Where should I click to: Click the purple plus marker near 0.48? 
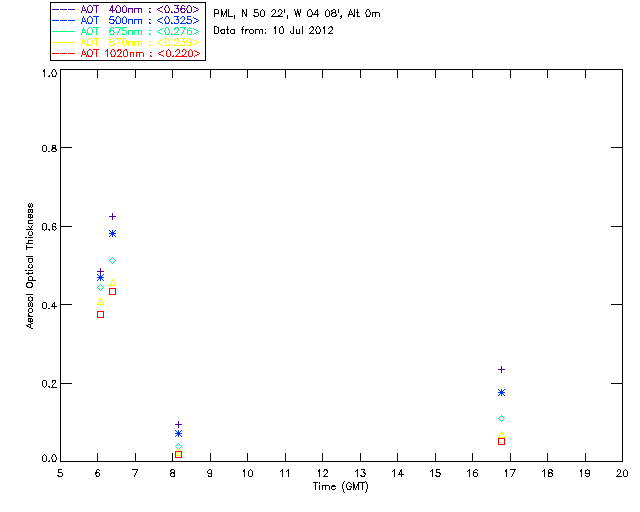pyautogui.click(x=100, y=271)
